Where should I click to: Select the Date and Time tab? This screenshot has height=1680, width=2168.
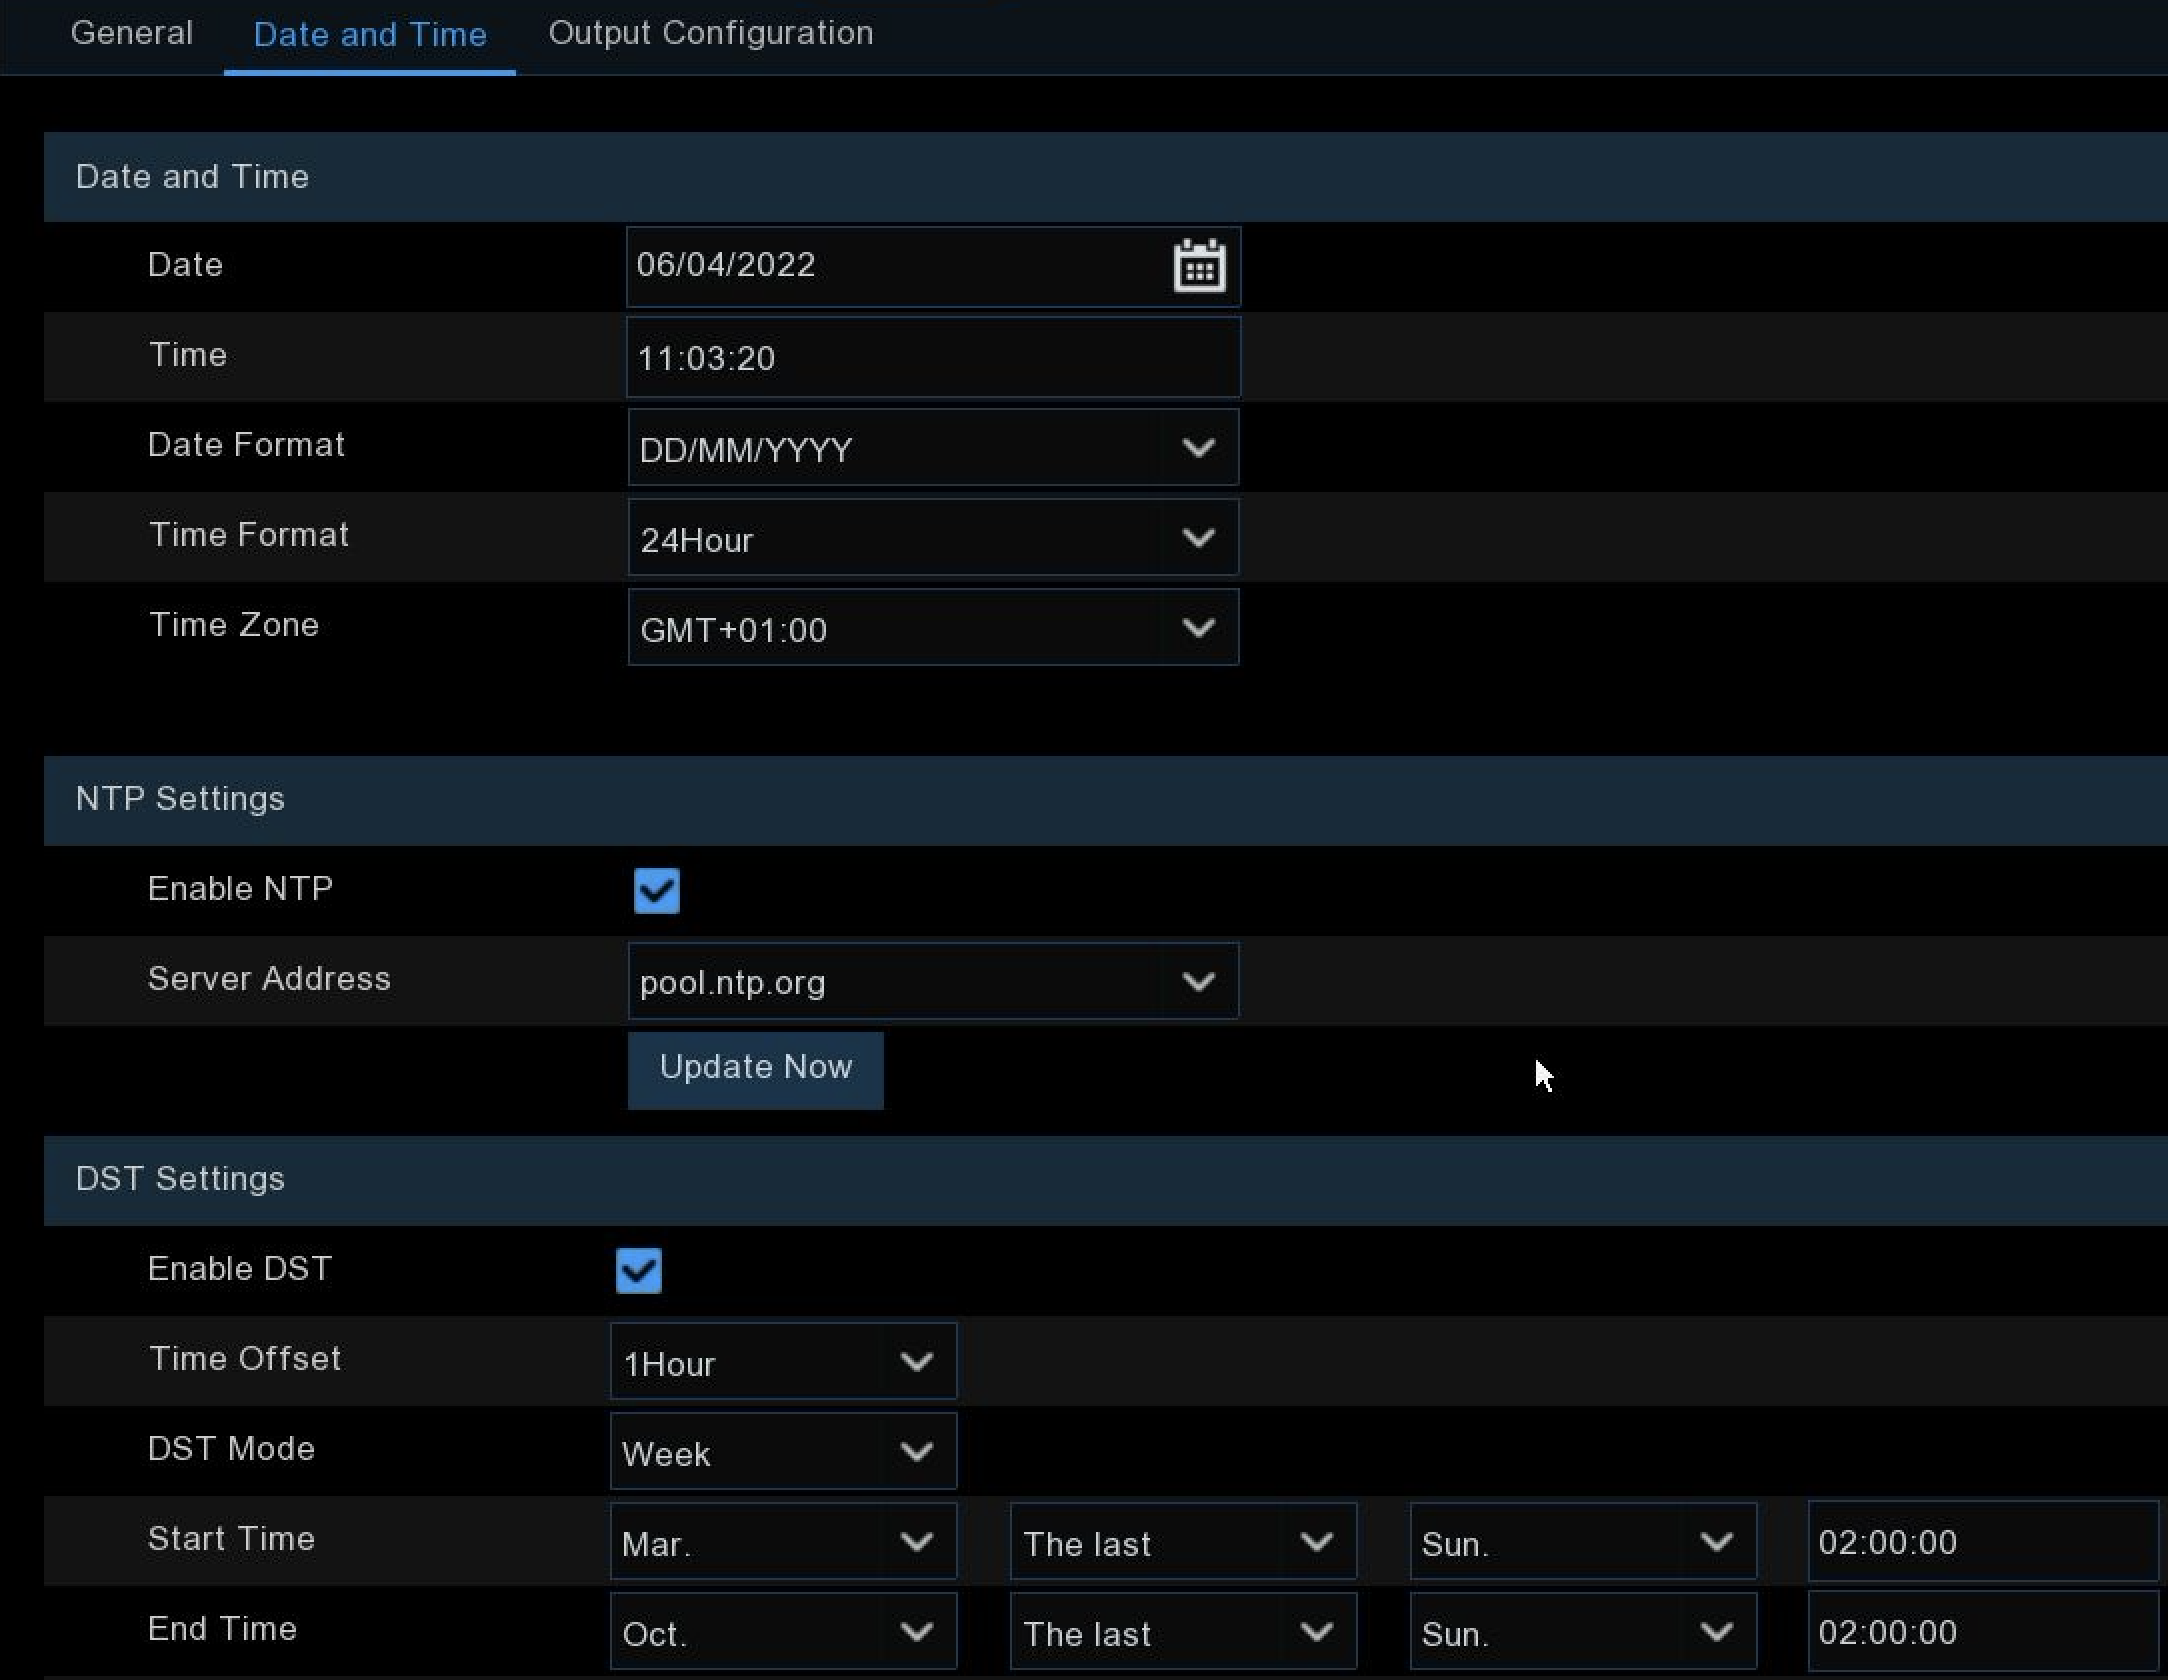point(370,35)
